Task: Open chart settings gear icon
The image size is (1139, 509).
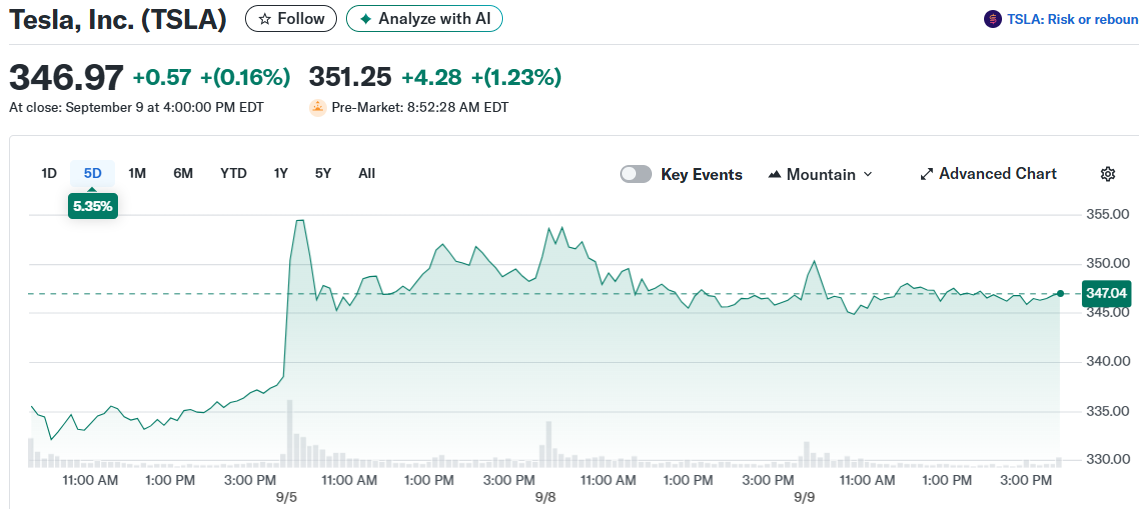Action: pyautogui.click(x=1108, y=174)
